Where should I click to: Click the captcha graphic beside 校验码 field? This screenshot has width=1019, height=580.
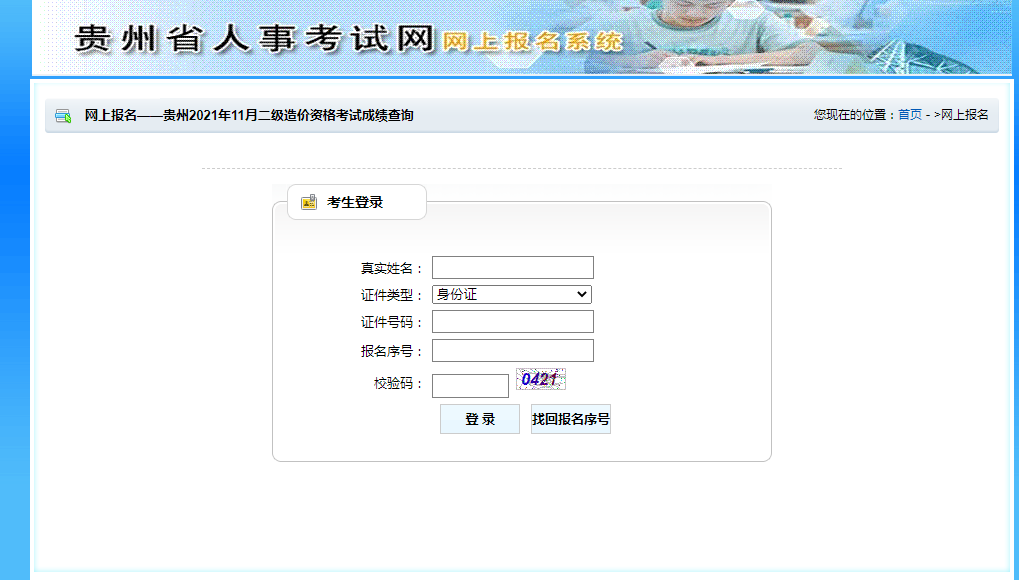point(541,381)
